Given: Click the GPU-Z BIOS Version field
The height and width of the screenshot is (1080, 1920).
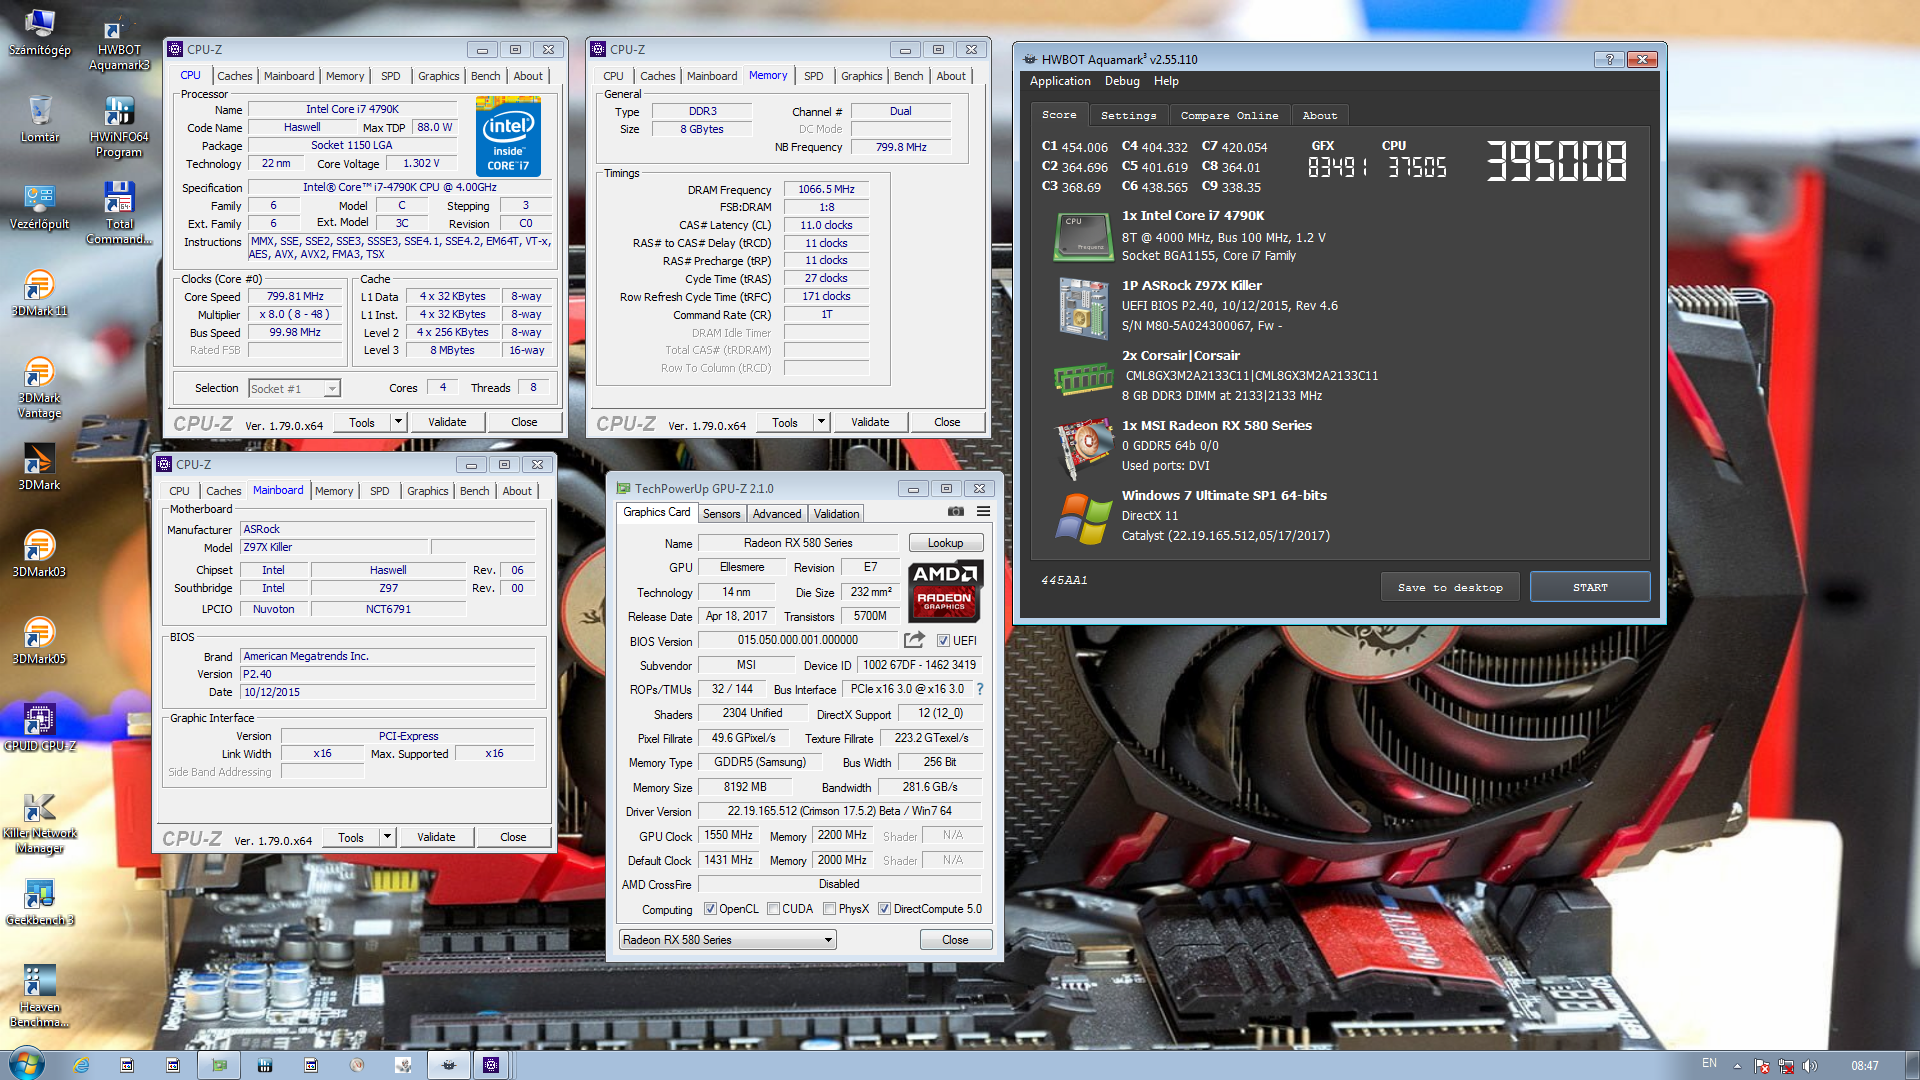Looking at the screenshot, I should (x=798, y=640).
